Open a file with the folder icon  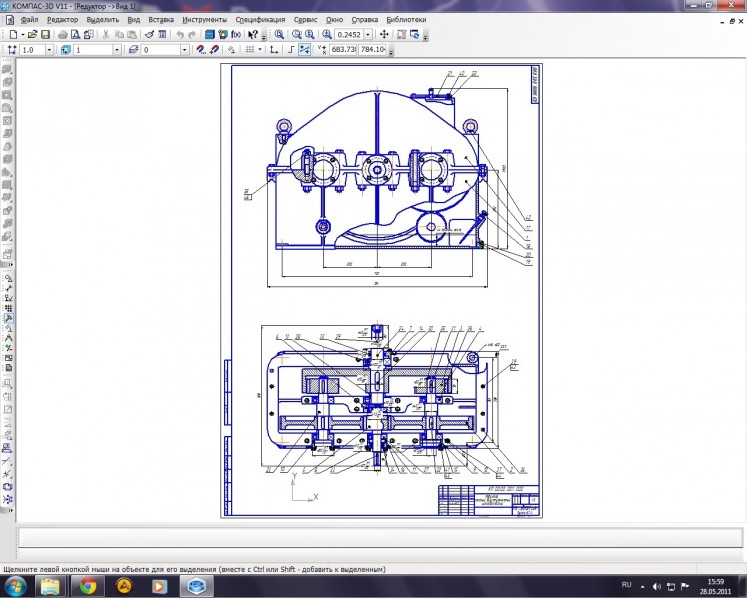pyautogui.click(x=32, y=34)
